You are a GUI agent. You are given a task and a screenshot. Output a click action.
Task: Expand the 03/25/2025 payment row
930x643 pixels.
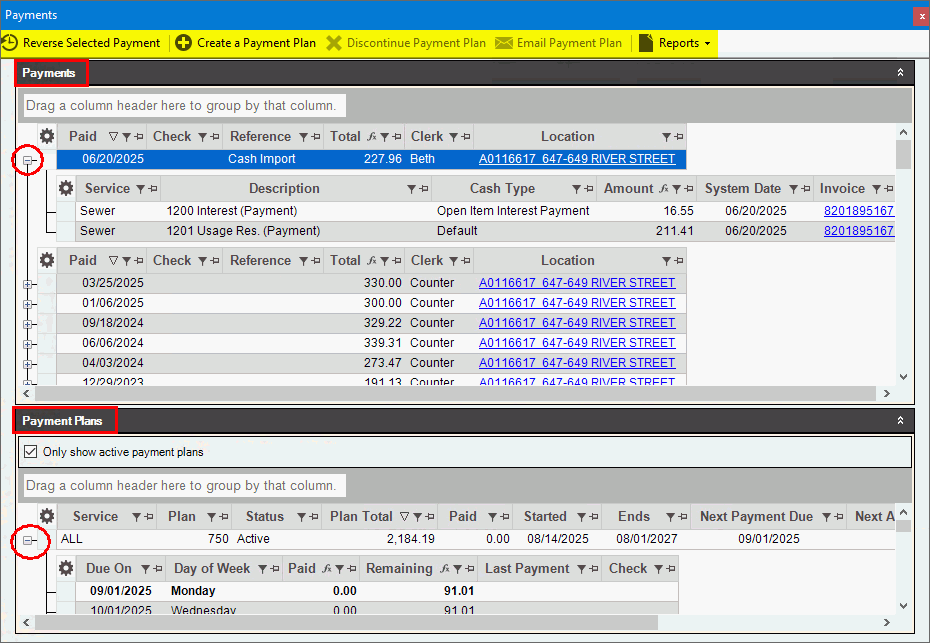click(x=29, y=283)
